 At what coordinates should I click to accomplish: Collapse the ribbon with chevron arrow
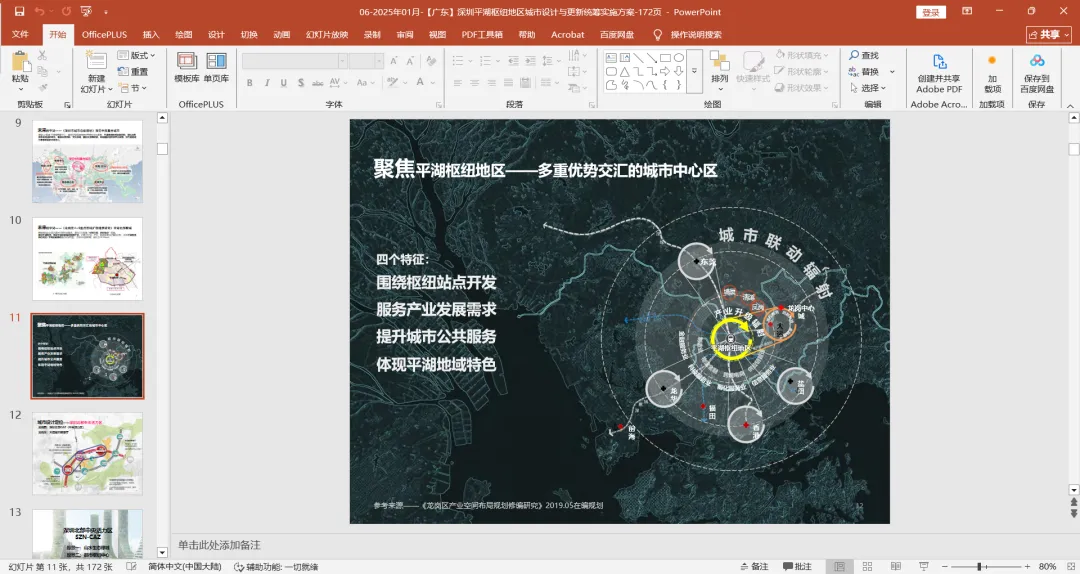point(1070,105)
